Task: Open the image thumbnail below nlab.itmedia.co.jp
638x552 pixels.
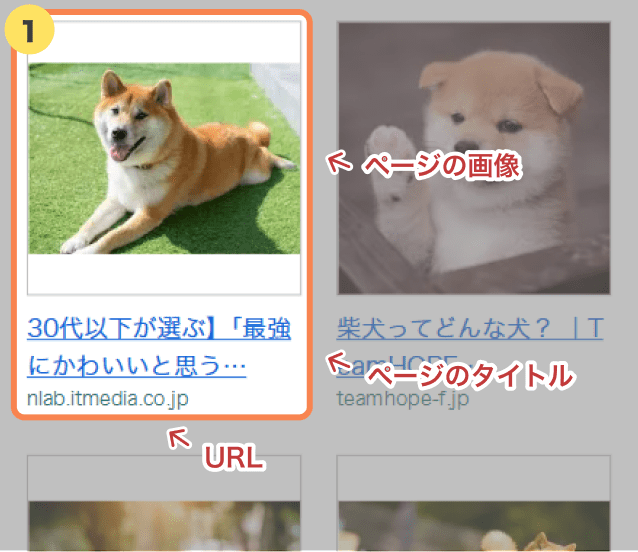Action: click(164, 503)
